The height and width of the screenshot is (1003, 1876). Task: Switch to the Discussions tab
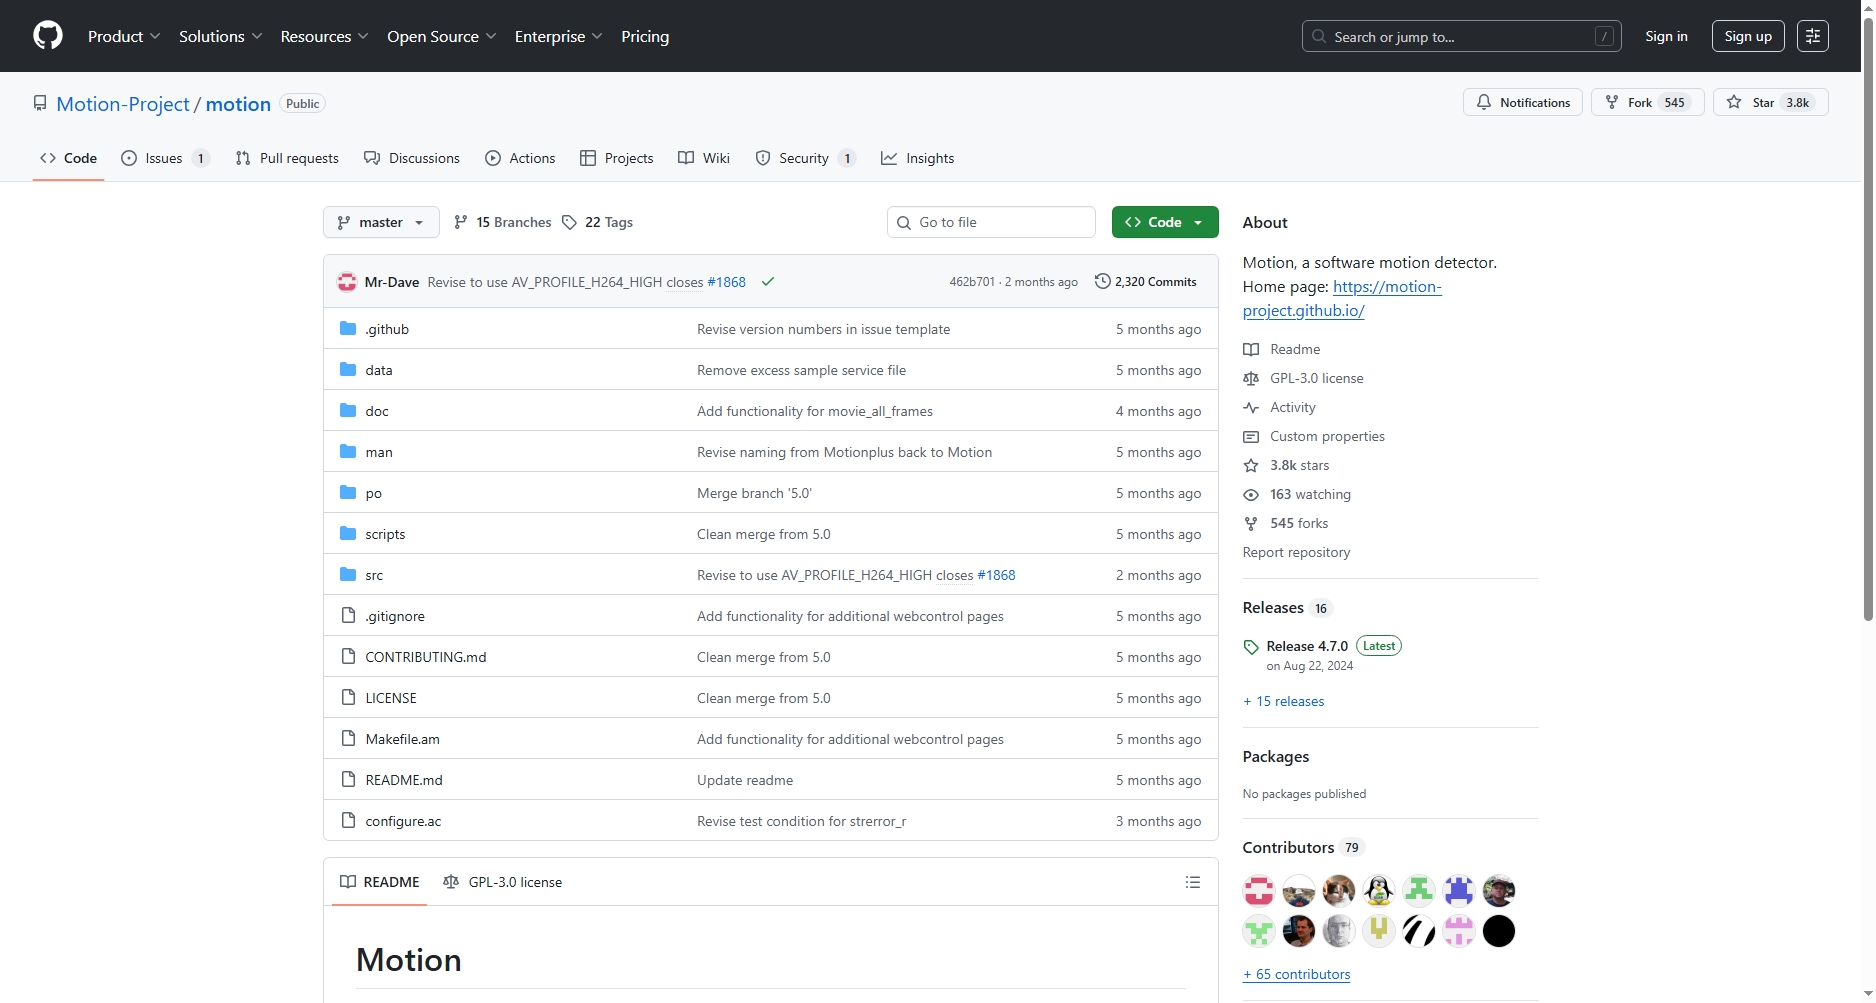coord(412,158)
